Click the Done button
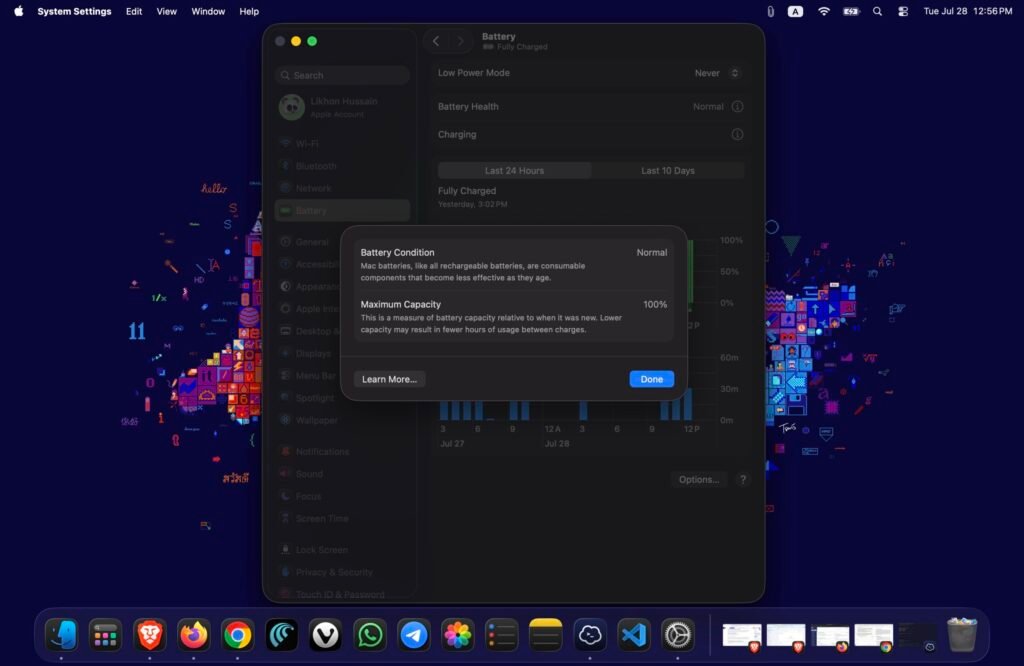The height and width of the screenshot is (666, 1024). pyautogui.click(x=651, y=379)
